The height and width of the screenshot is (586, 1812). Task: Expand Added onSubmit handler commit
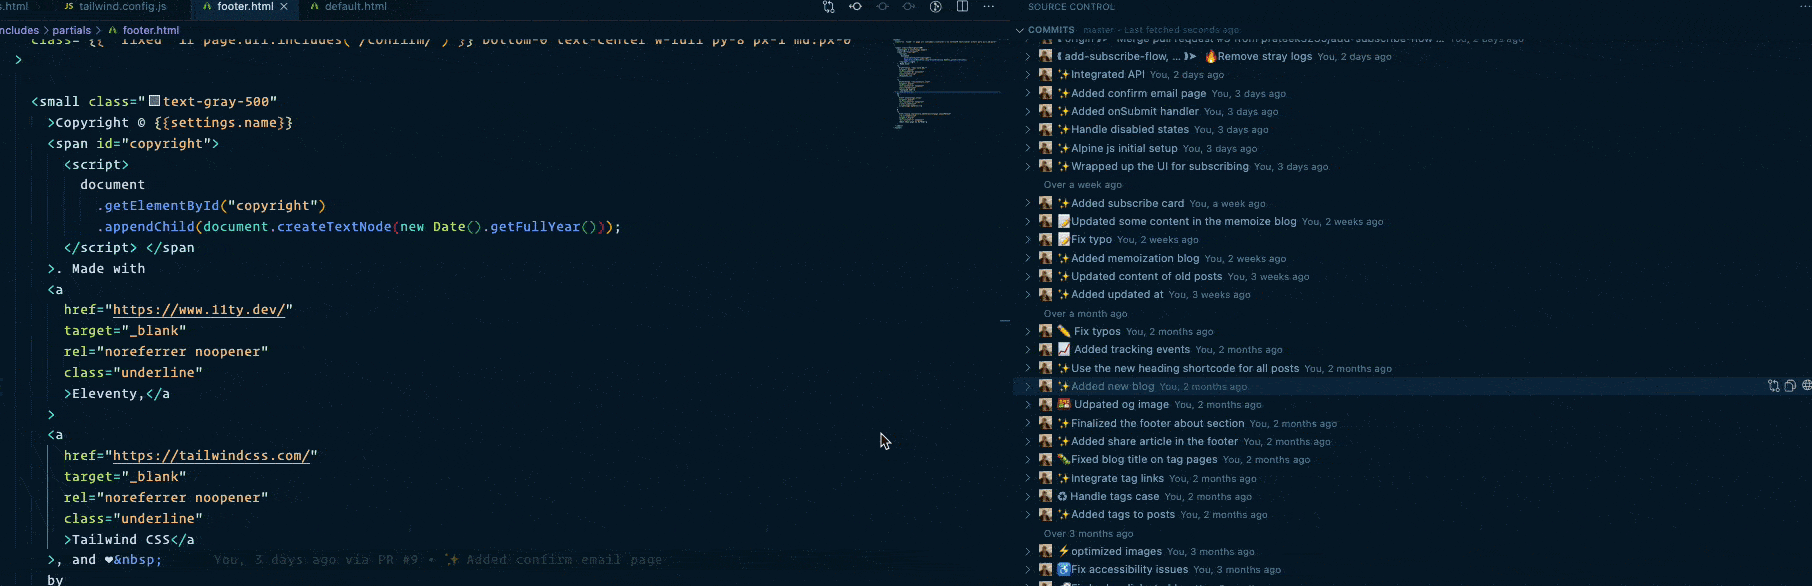pyautogui.click(x=1027, y=111)
